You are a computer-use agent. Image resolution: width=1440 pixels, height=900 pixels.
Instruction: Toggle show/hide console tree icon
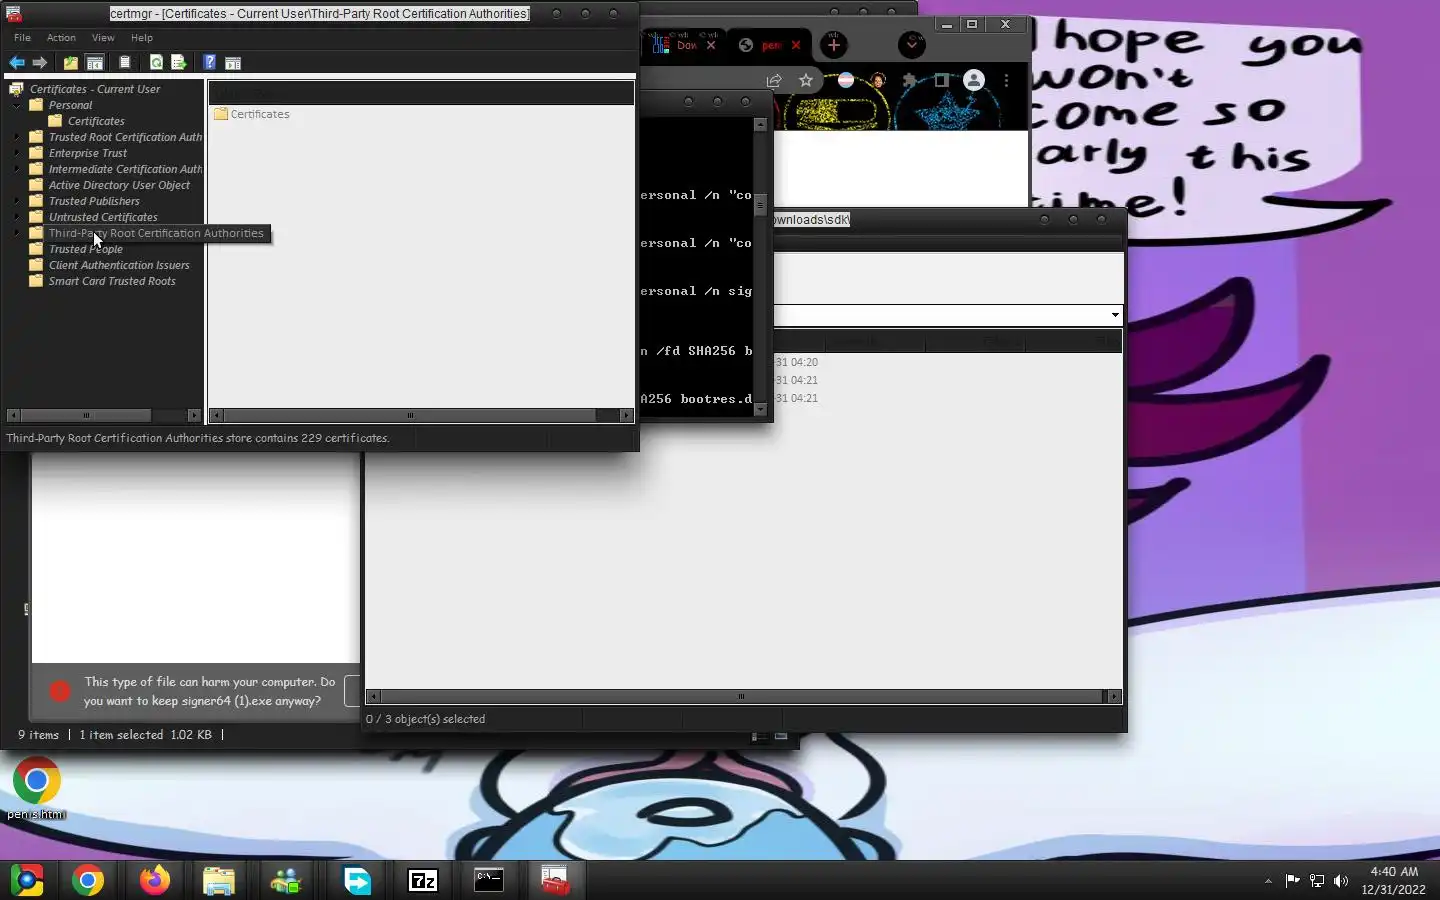pos(95,62)
